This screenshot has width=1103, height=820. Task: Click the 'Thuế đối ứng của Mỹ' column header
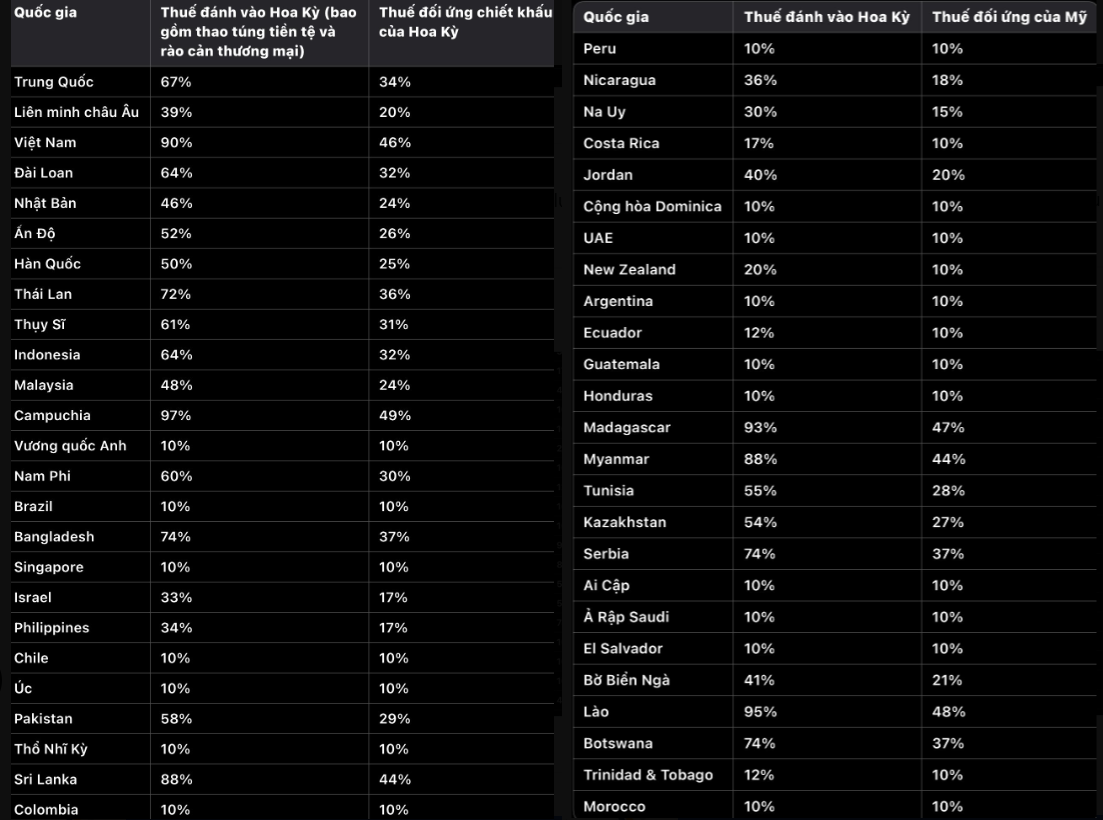click(1009, 17)
